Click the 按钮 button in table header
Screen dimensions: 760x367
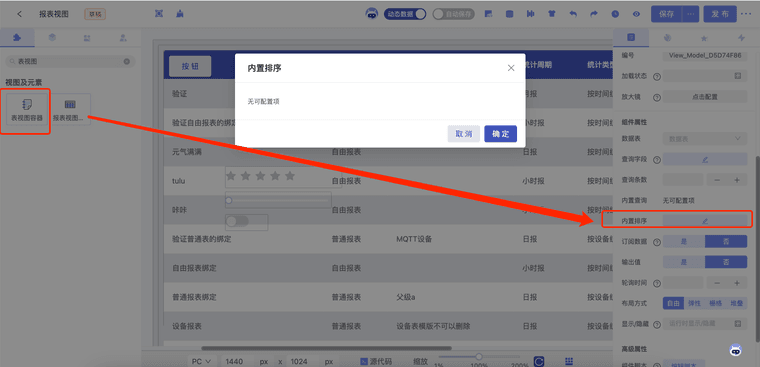click(x=190, y=66)
